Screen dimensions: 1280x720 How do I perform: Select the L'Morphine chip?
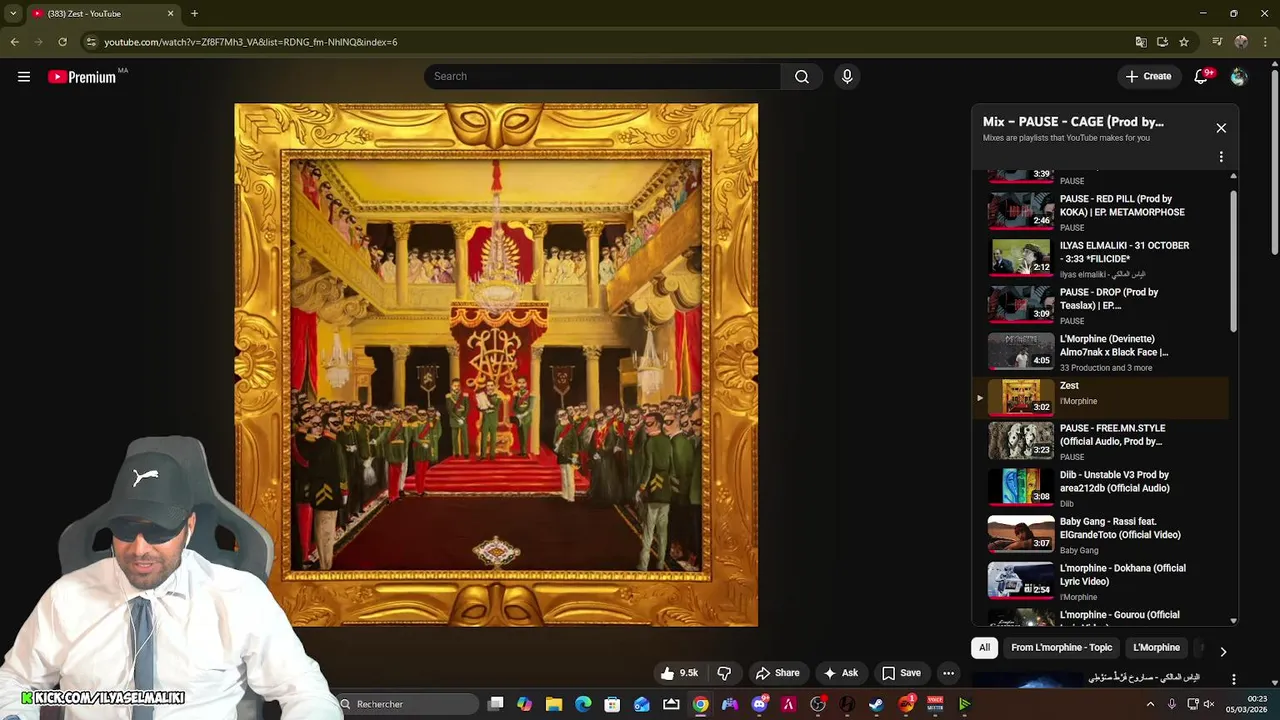tap(1156, 648)
